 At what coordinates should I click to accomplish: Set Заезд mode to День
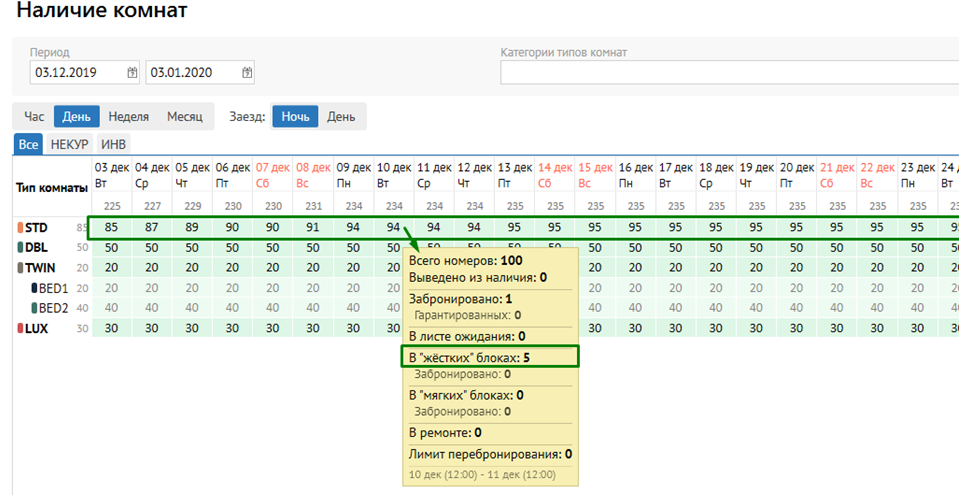pos(341,116)
